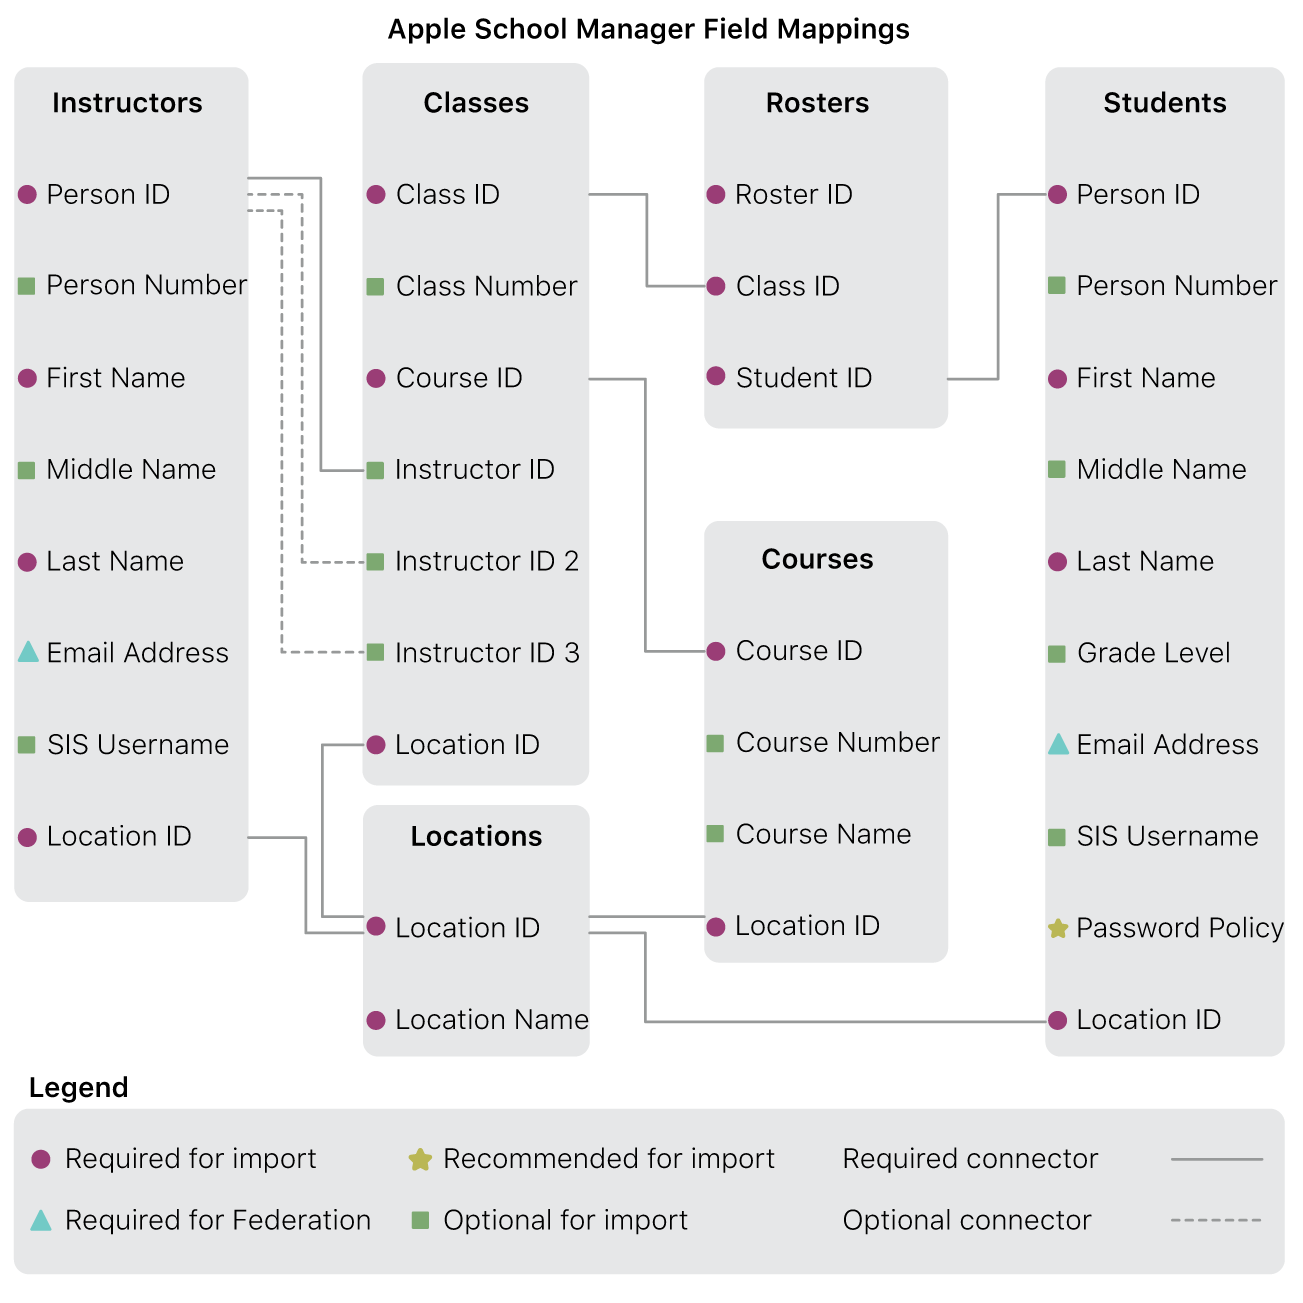
Task: Click the legend triangle for Required for Federation
Action: click(41, 1220)
